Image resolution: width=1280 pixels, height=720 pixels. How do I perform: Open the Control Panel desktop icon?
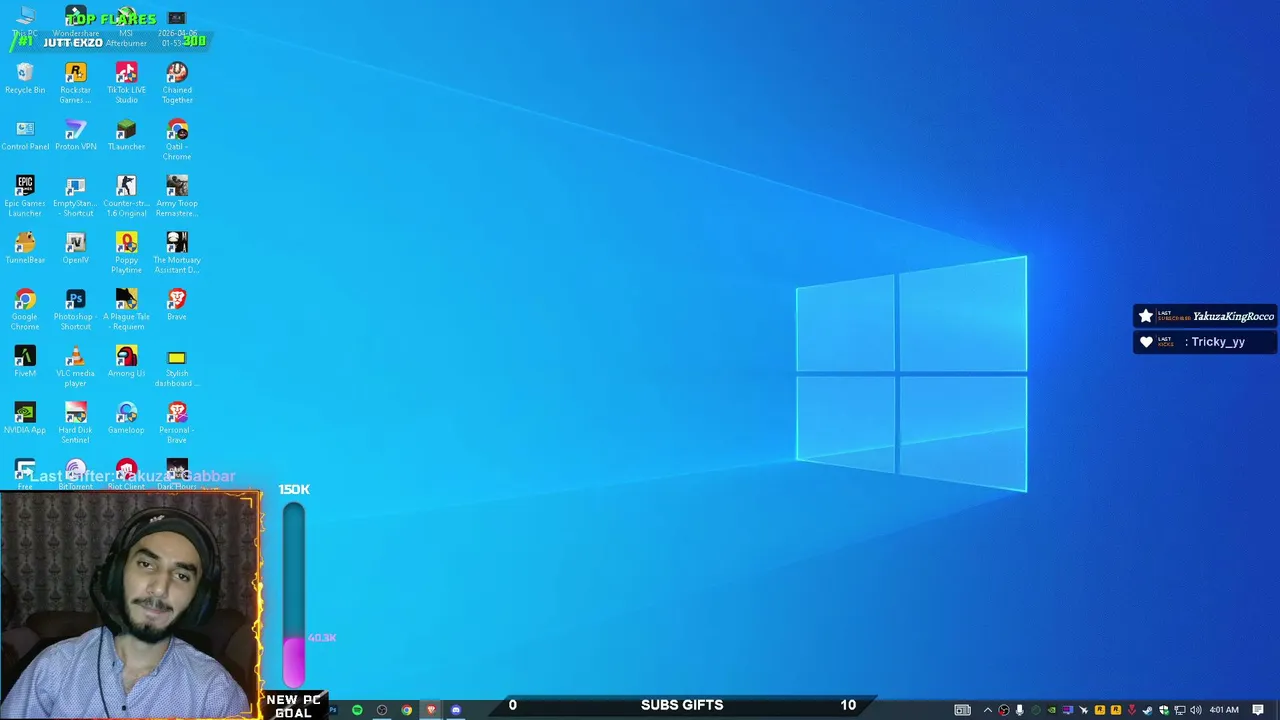(25, 136)
